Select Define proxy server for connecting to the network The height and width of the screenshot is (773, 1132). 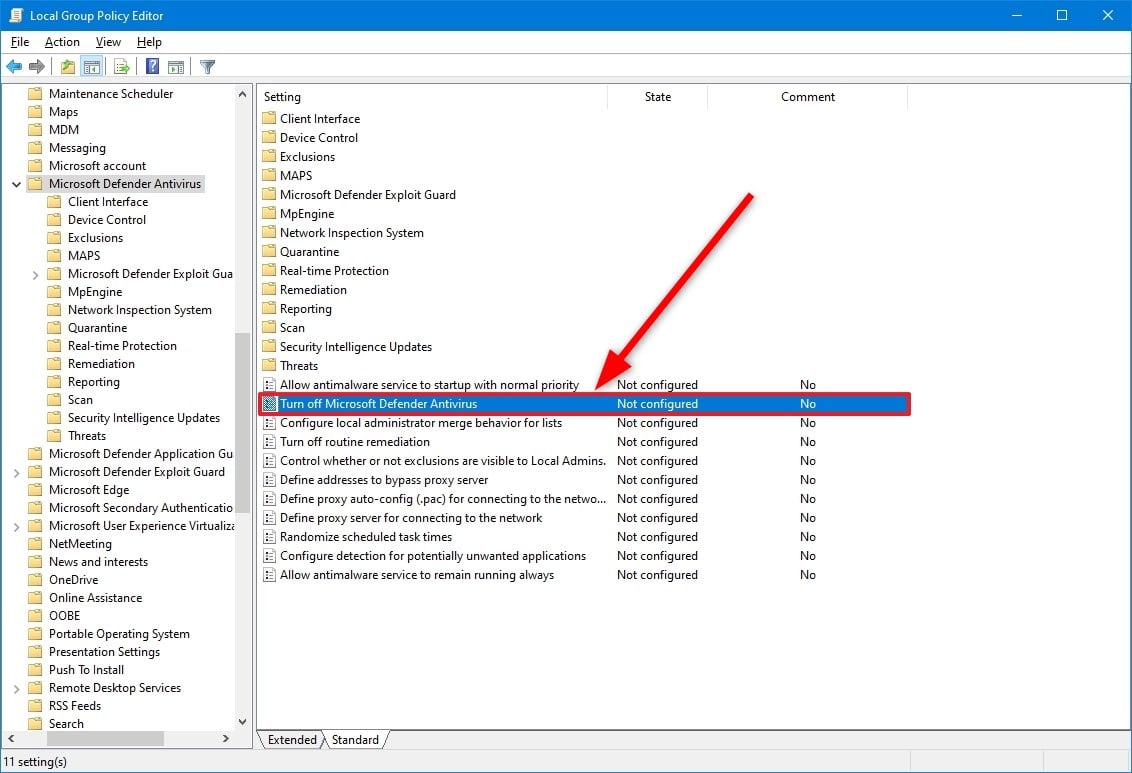point(583,517)
